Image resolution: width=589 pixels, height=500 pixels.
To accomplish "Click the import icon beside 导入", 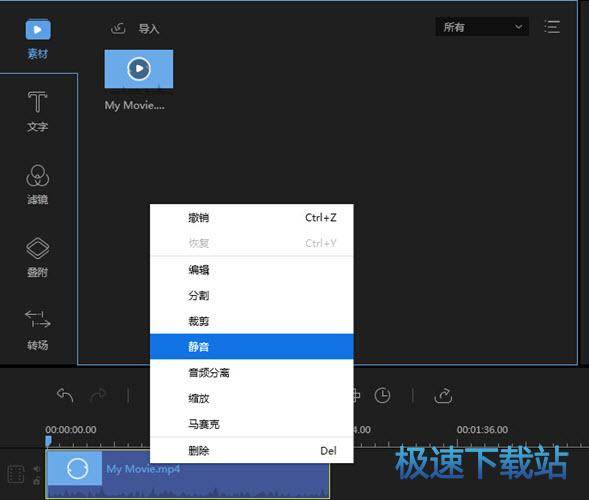I will [x=118, y=28].
